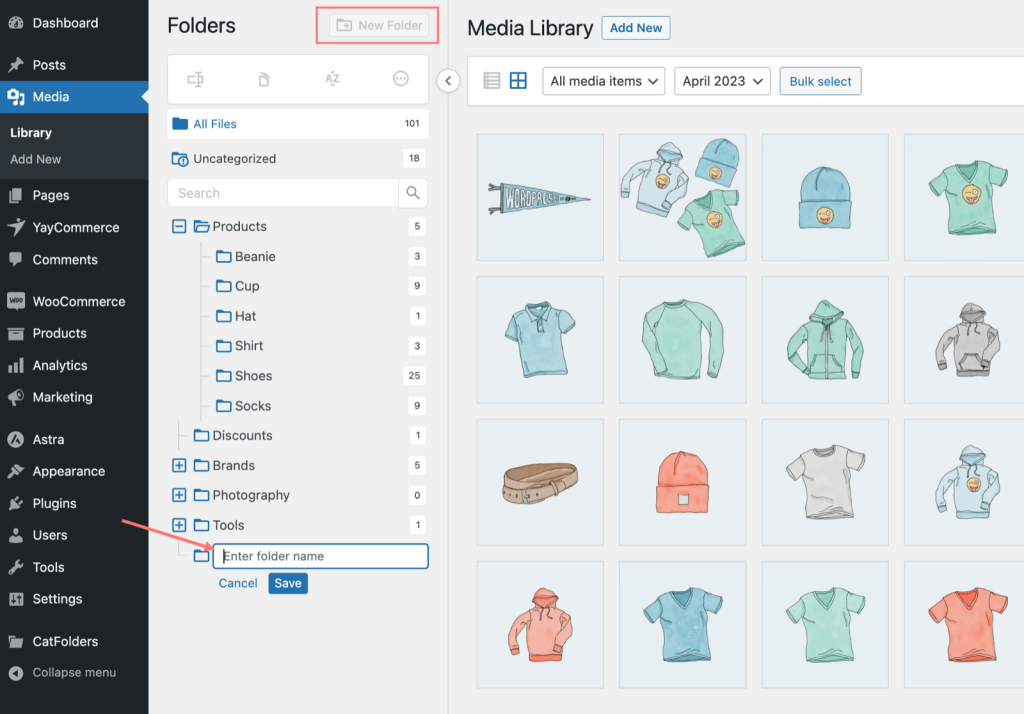1024x714 pixels.
Task: Sort folders using the A-Z icon
Action: tap(333, 80)
